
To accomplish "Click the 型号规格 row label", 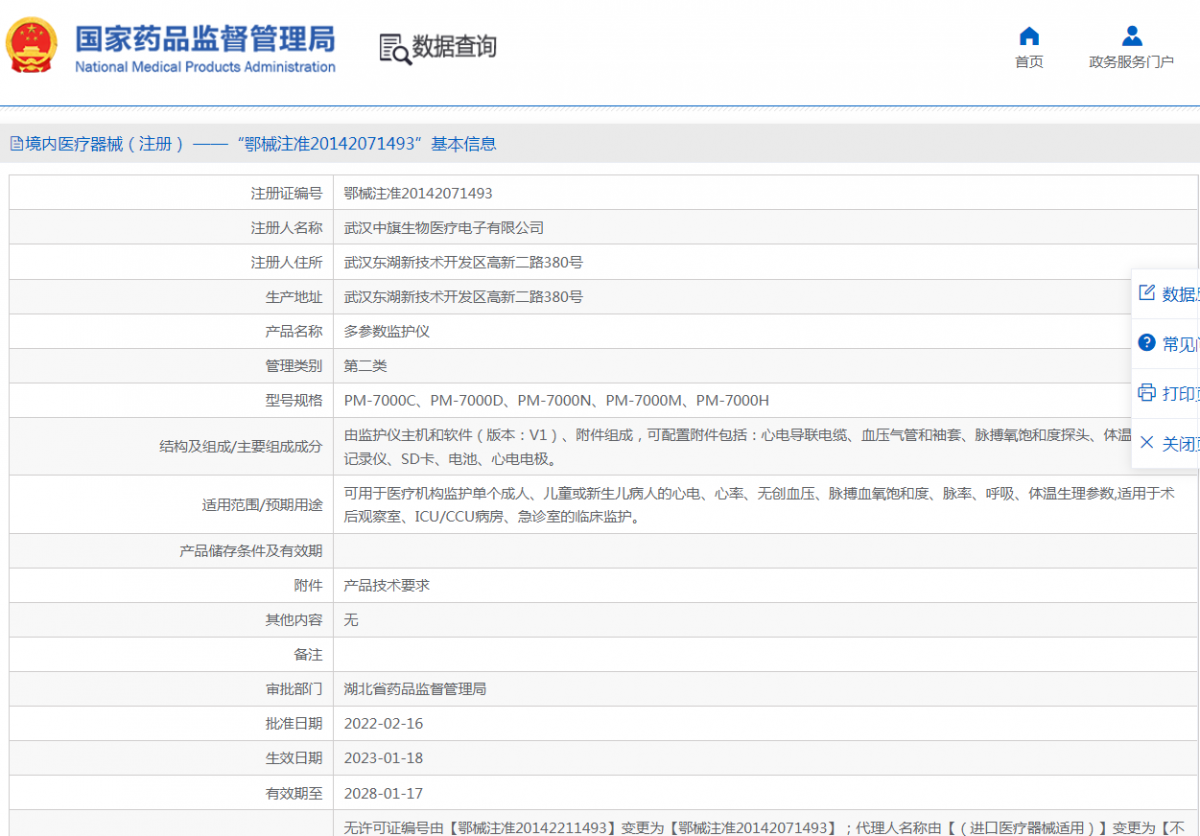I will pyautogui.click(x=293, y=400).
